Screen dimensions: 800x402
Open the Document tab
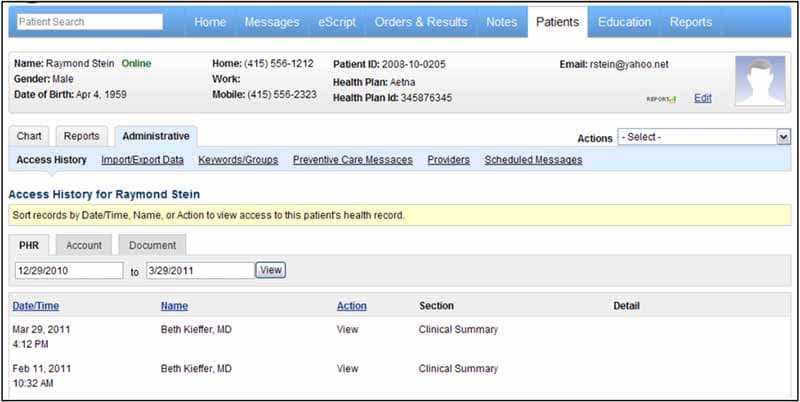152,245
